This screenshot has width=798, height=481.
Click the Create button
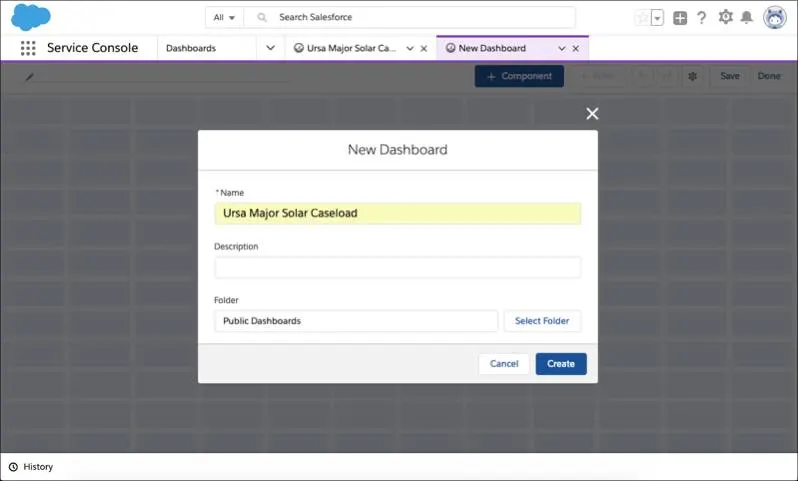561,364
